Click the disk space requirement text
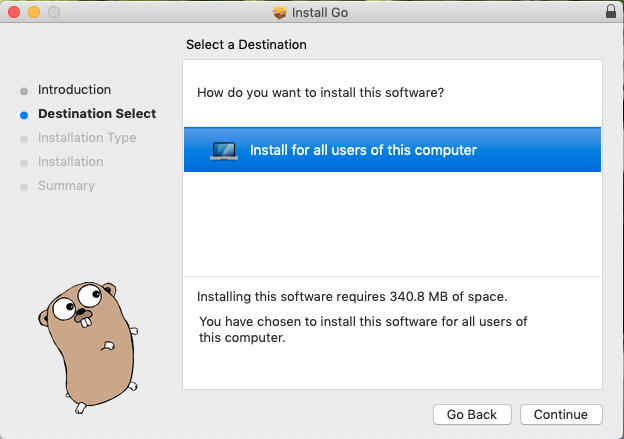 [352, 297]
